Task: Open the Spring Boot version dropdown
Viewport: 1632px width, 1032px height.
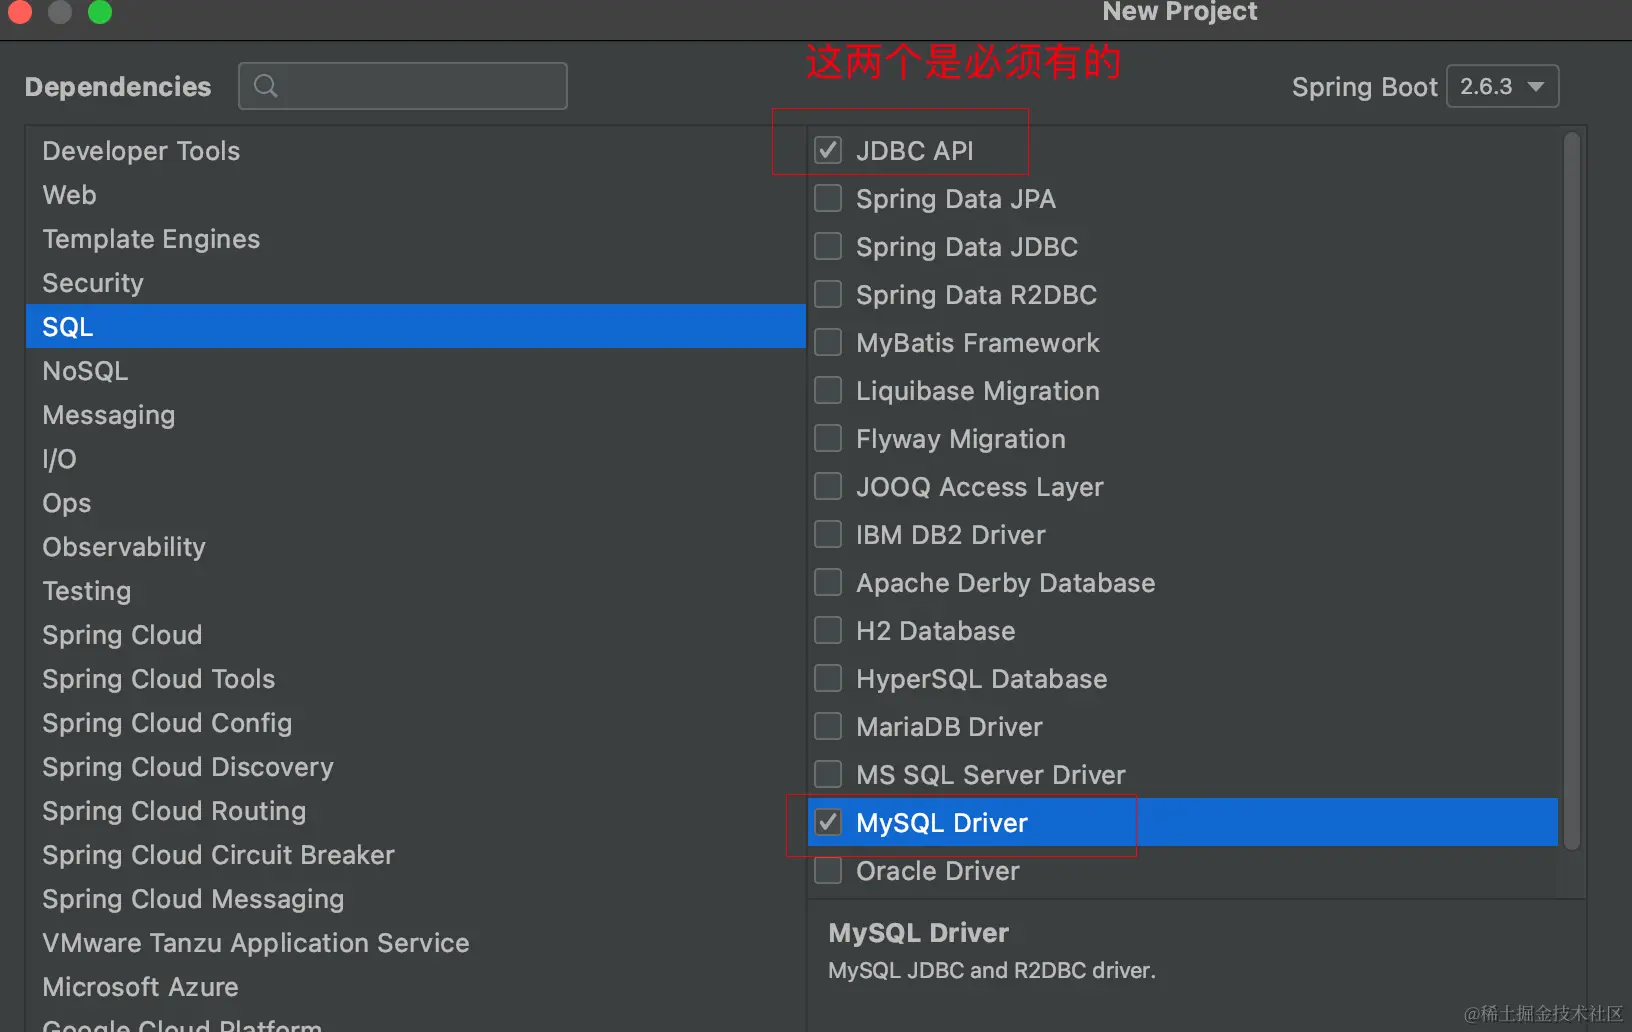Action: click(1502, 86)
